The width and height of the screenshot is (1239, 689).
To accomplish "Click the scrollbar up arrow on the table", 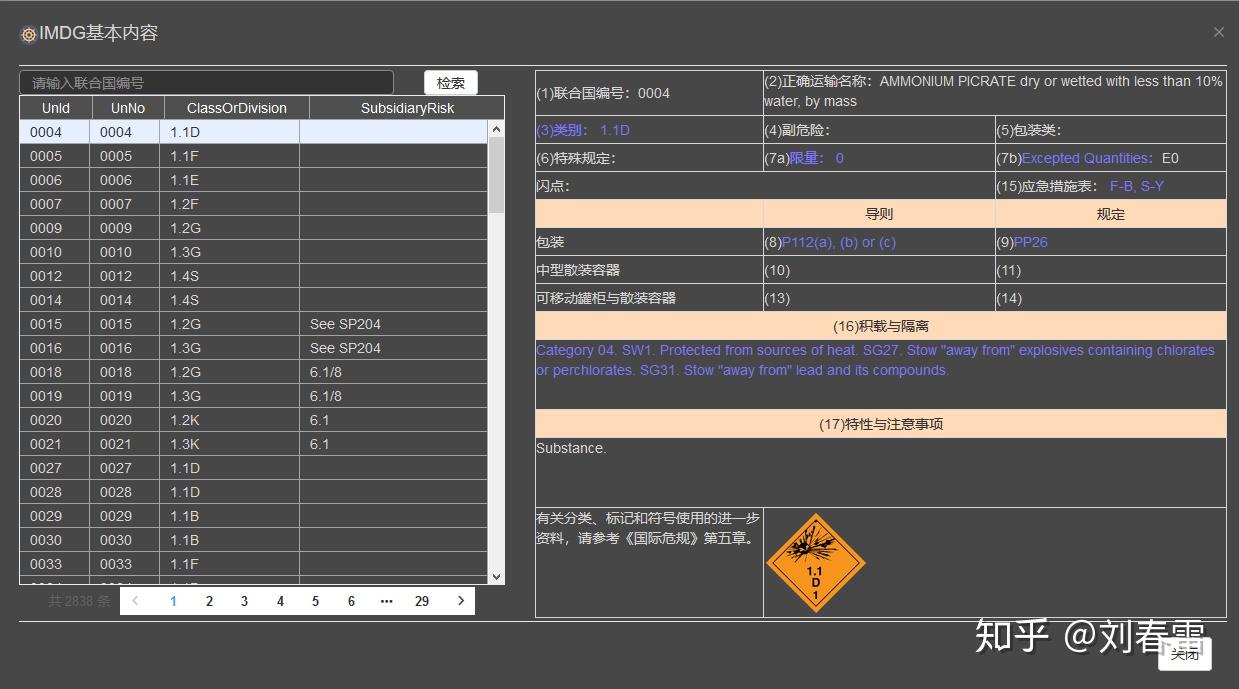I will tap(496, 127).
